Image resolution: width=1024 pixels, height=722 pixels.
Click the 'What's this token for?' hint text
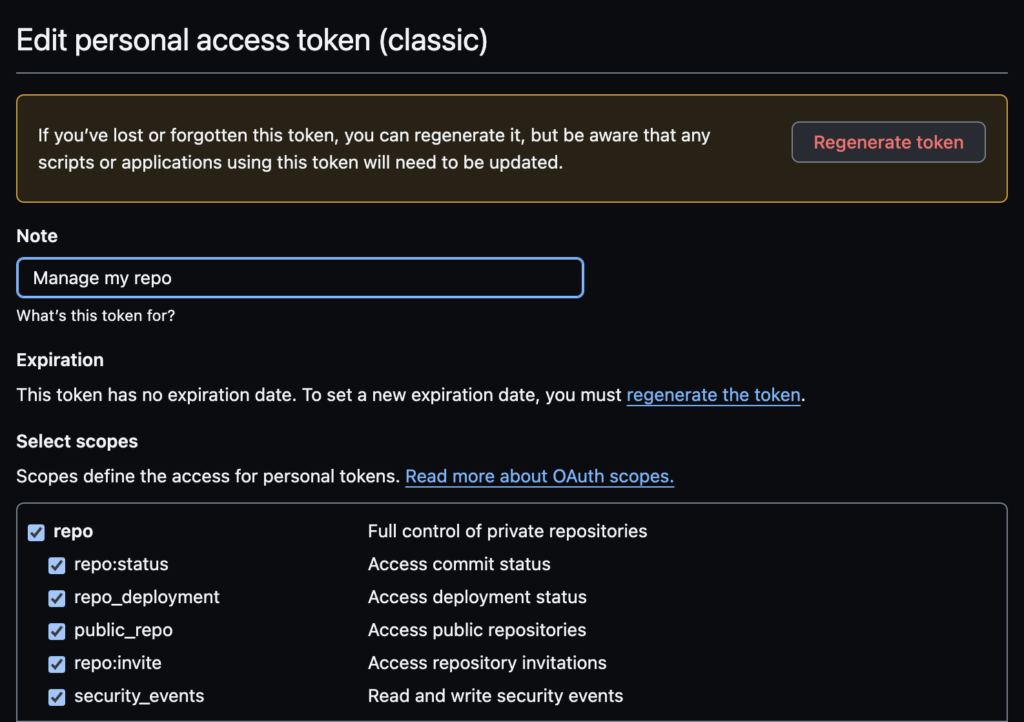tap(96, 316)
